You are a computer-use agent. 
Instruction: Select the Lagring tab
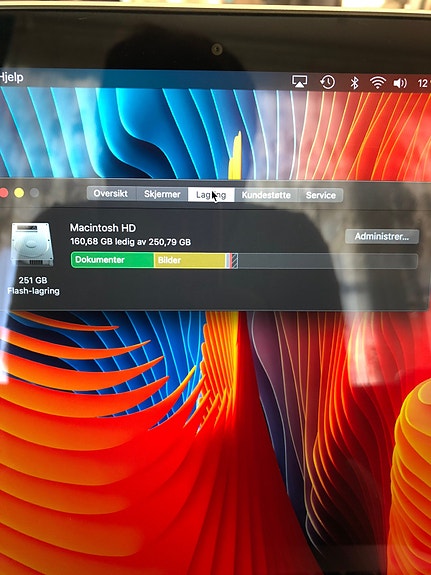(x=211, y=195)
